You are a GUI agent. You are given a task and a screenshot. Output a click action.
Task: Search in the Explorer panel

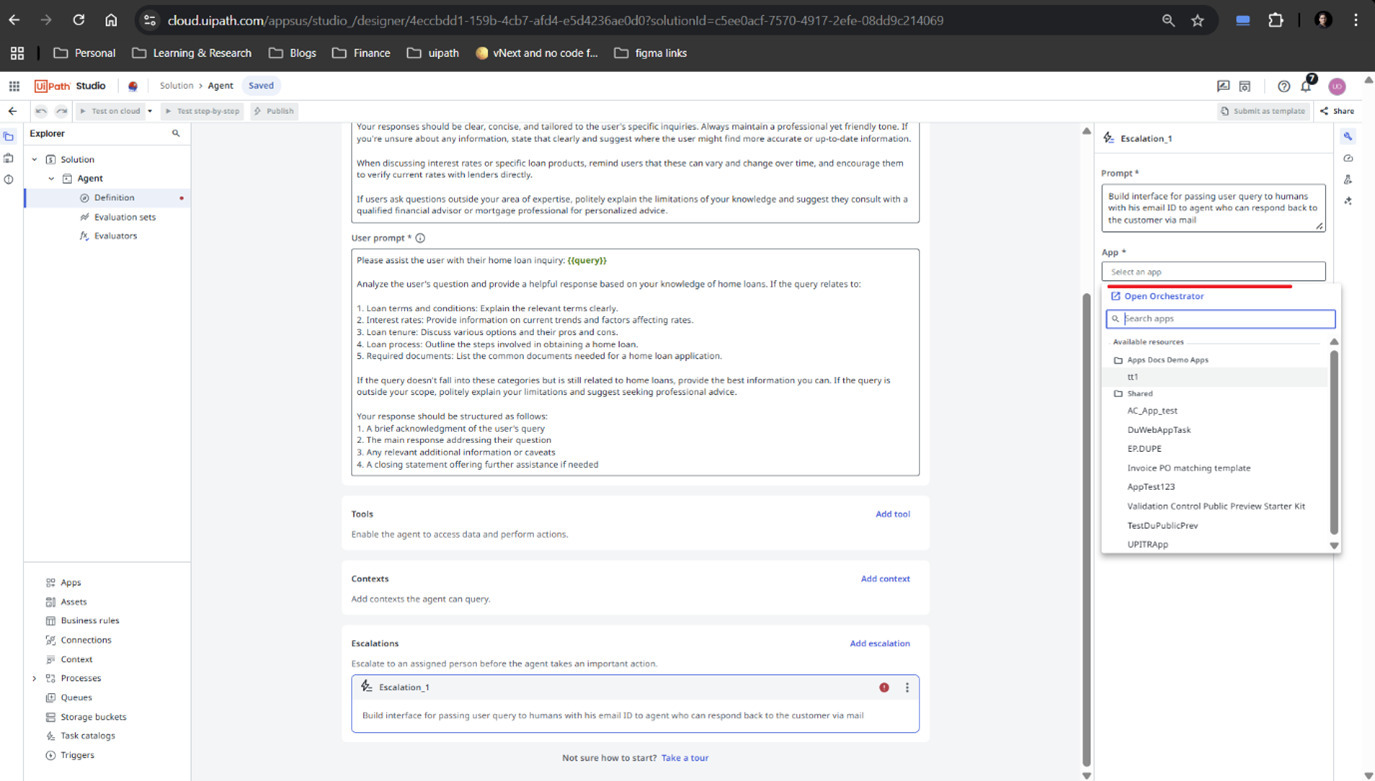(176, 133)
